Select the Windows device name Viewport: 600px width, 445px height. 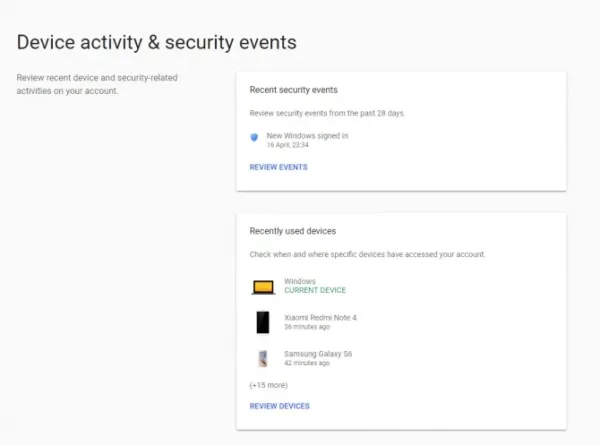300,281
